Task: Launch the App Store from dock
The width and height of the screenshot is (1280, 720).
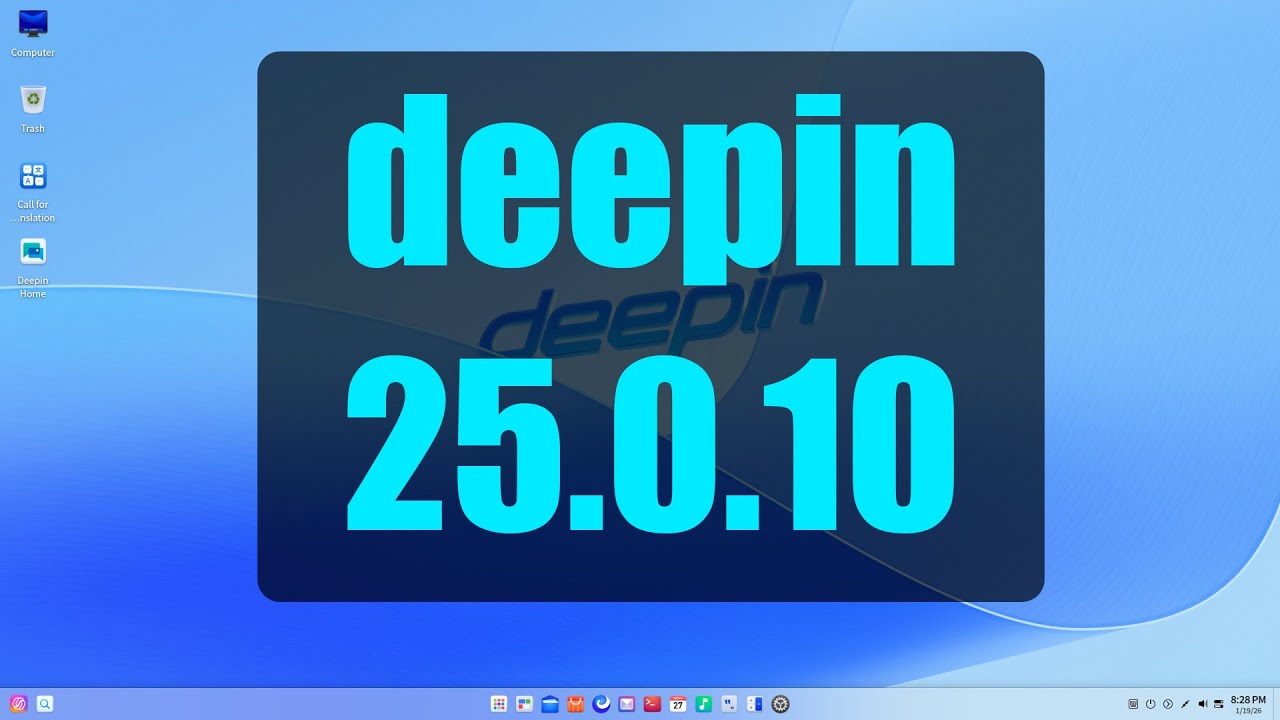Action: (575, 704)
